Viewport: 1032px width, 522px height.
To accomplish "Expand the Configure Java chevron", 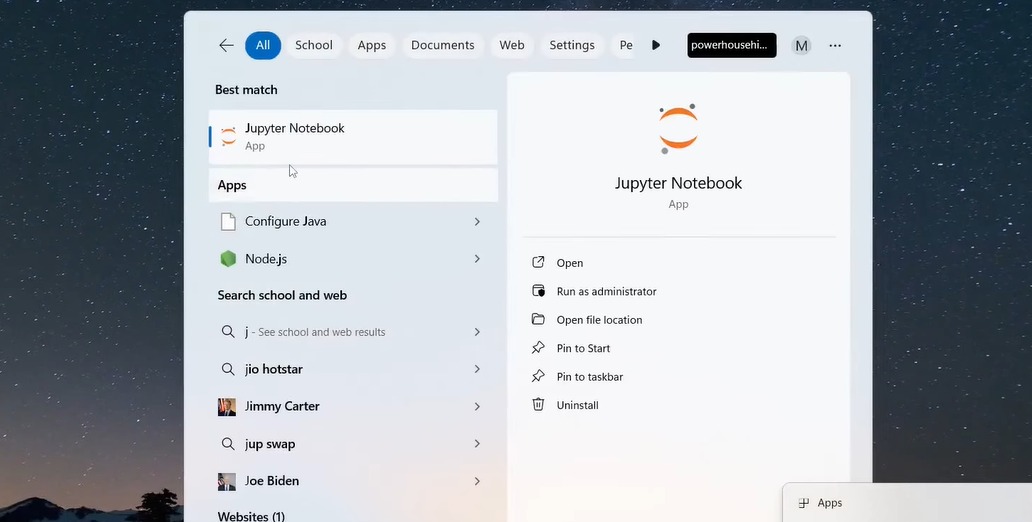I will click(x=477, y=222).
